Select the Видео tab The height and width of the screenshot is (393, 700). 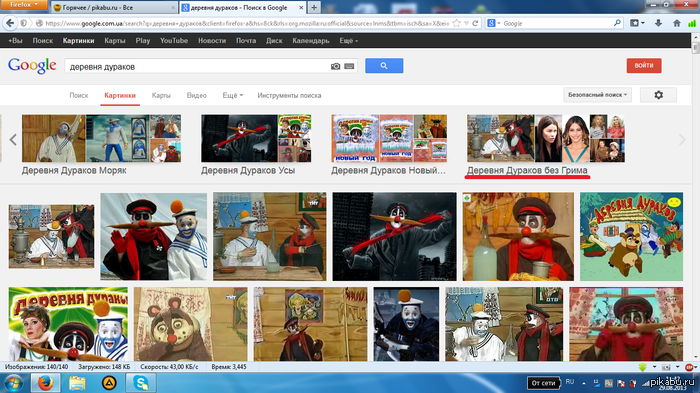pos(196,95)
